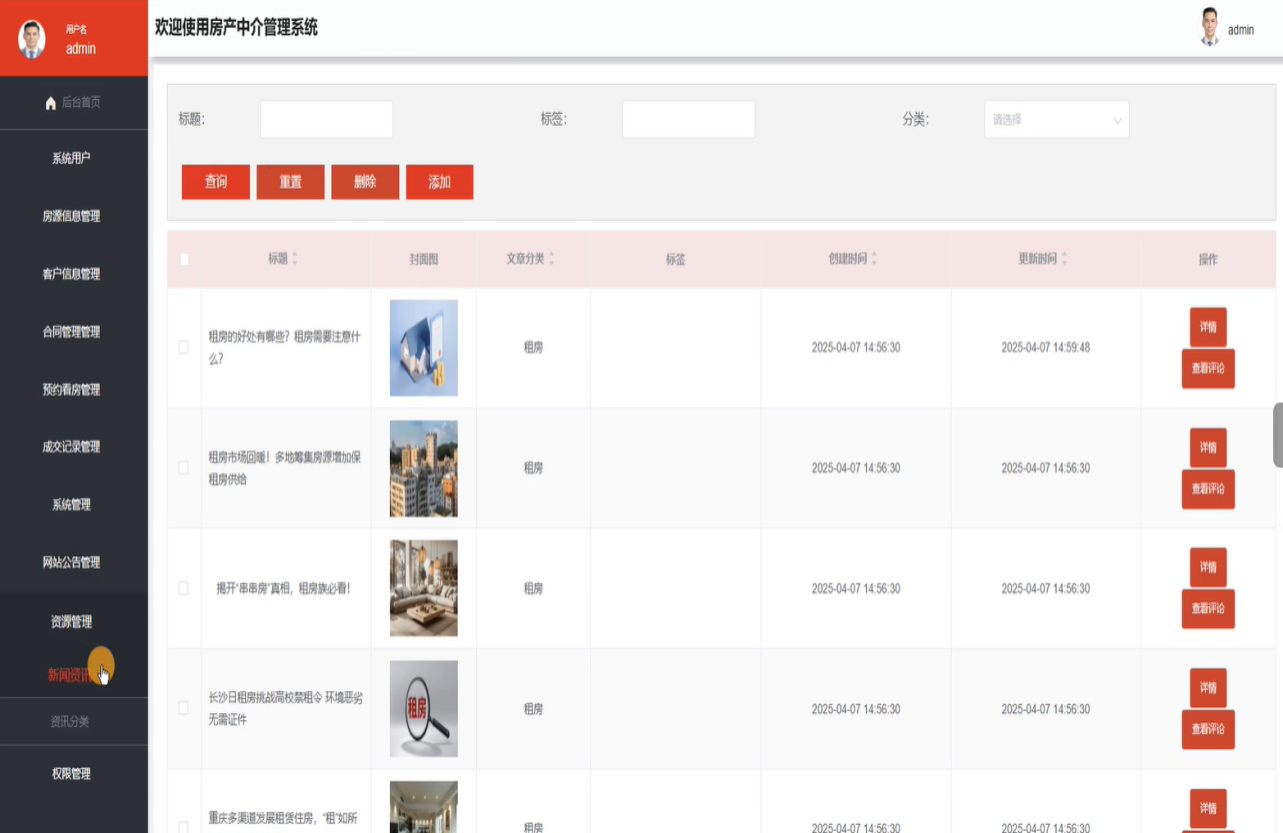
Task: Click the vertical scrollbar handle at right edge
Action: click(1278, 435)
